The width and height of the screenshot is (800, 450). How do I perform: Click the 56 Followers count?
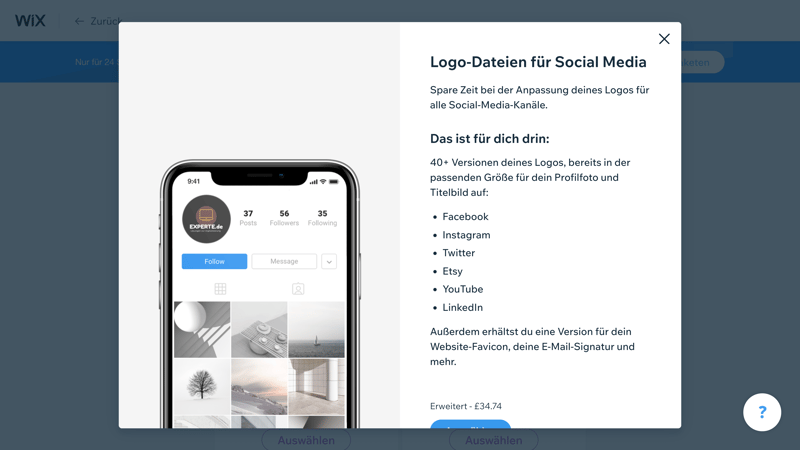click(284, 217)
